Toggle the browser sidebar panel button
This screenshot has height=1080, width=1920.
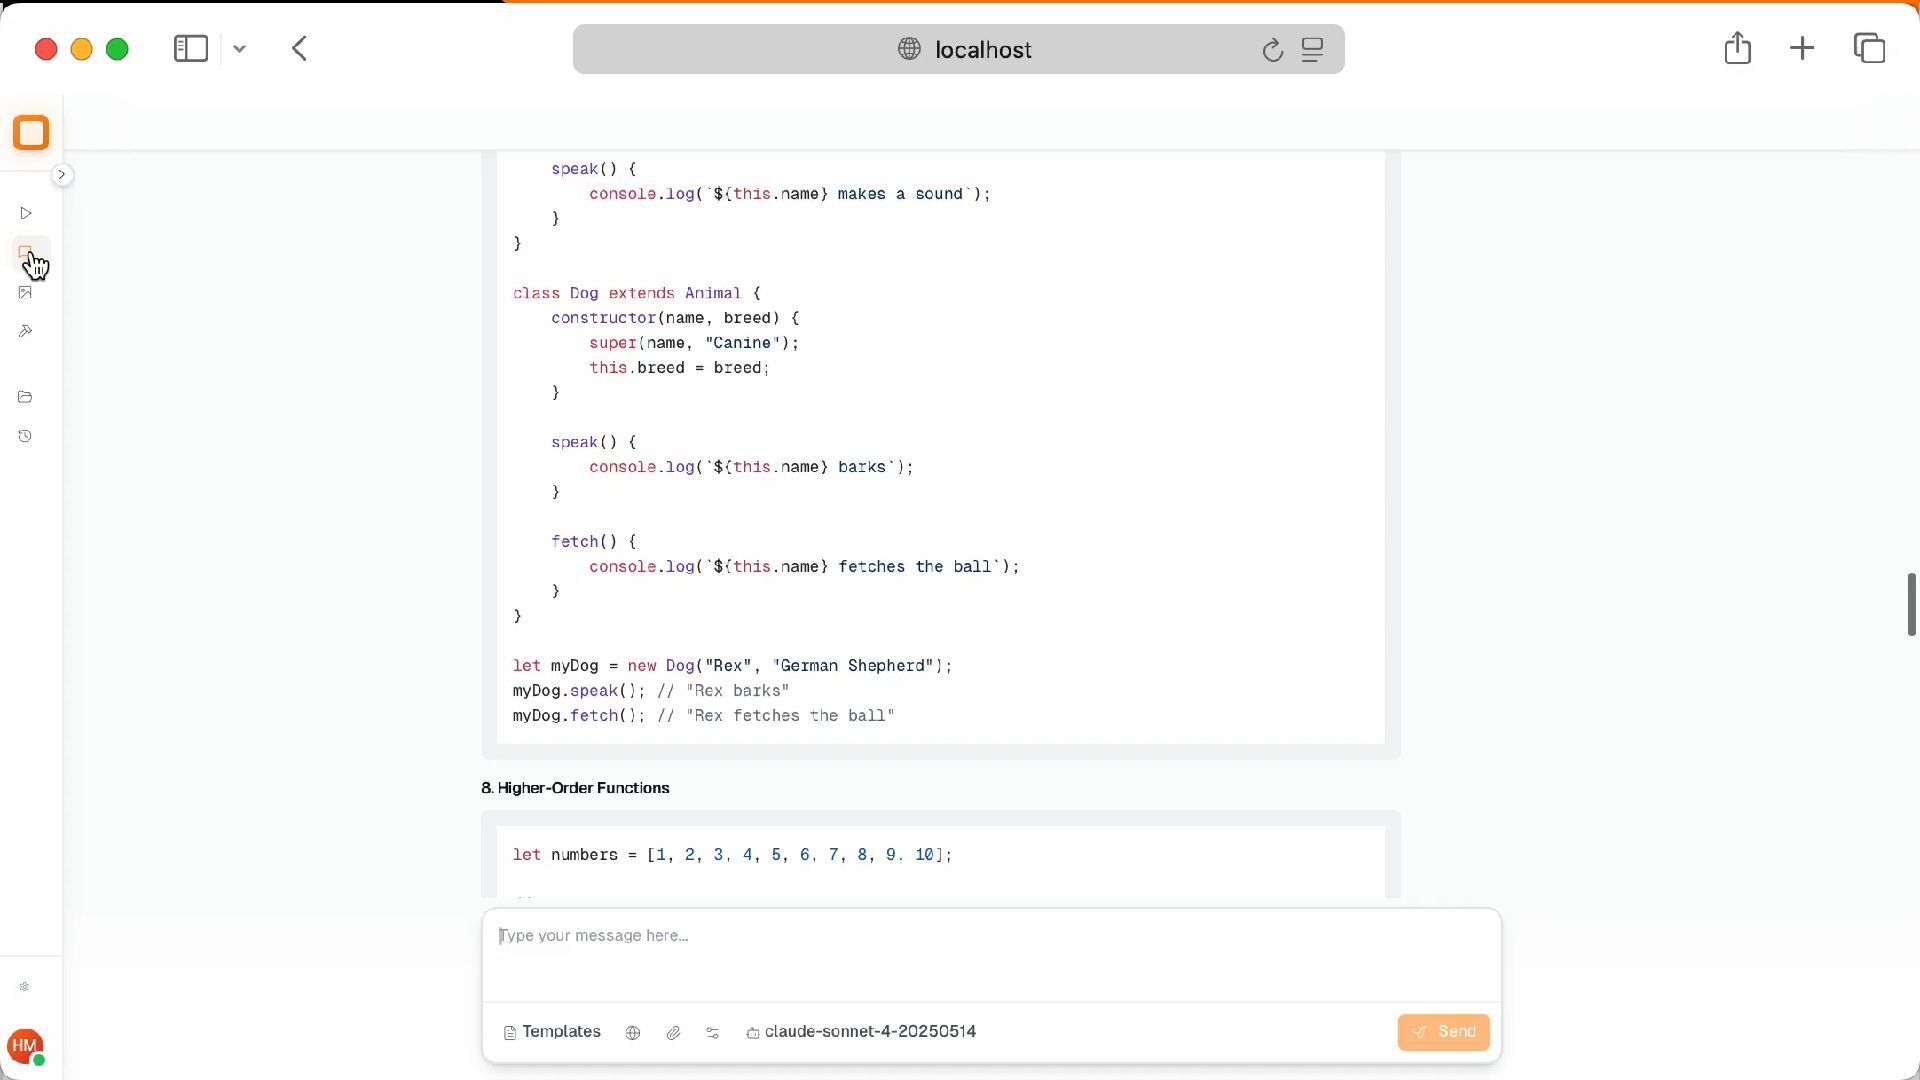click(191, 49)
